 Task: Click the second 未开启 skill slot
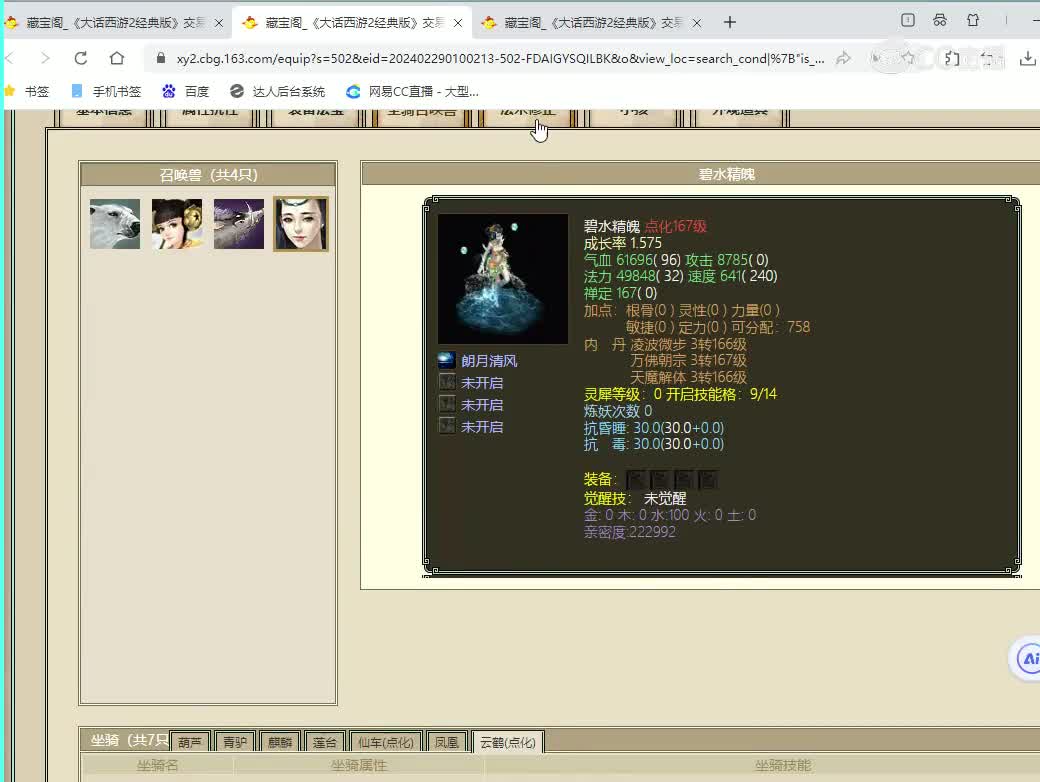coord(446,404)
